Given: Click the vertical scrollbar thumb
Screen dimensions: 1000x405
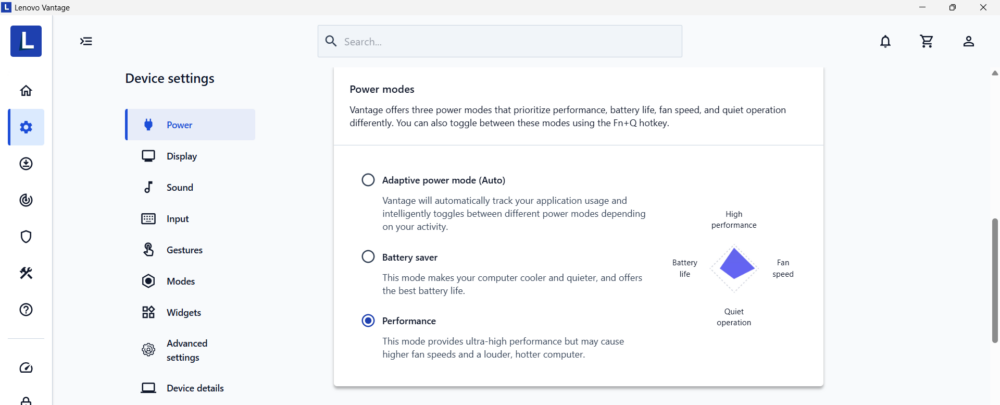Looking at the screenshot, I should pyautogui.click(x=994, y=279).
